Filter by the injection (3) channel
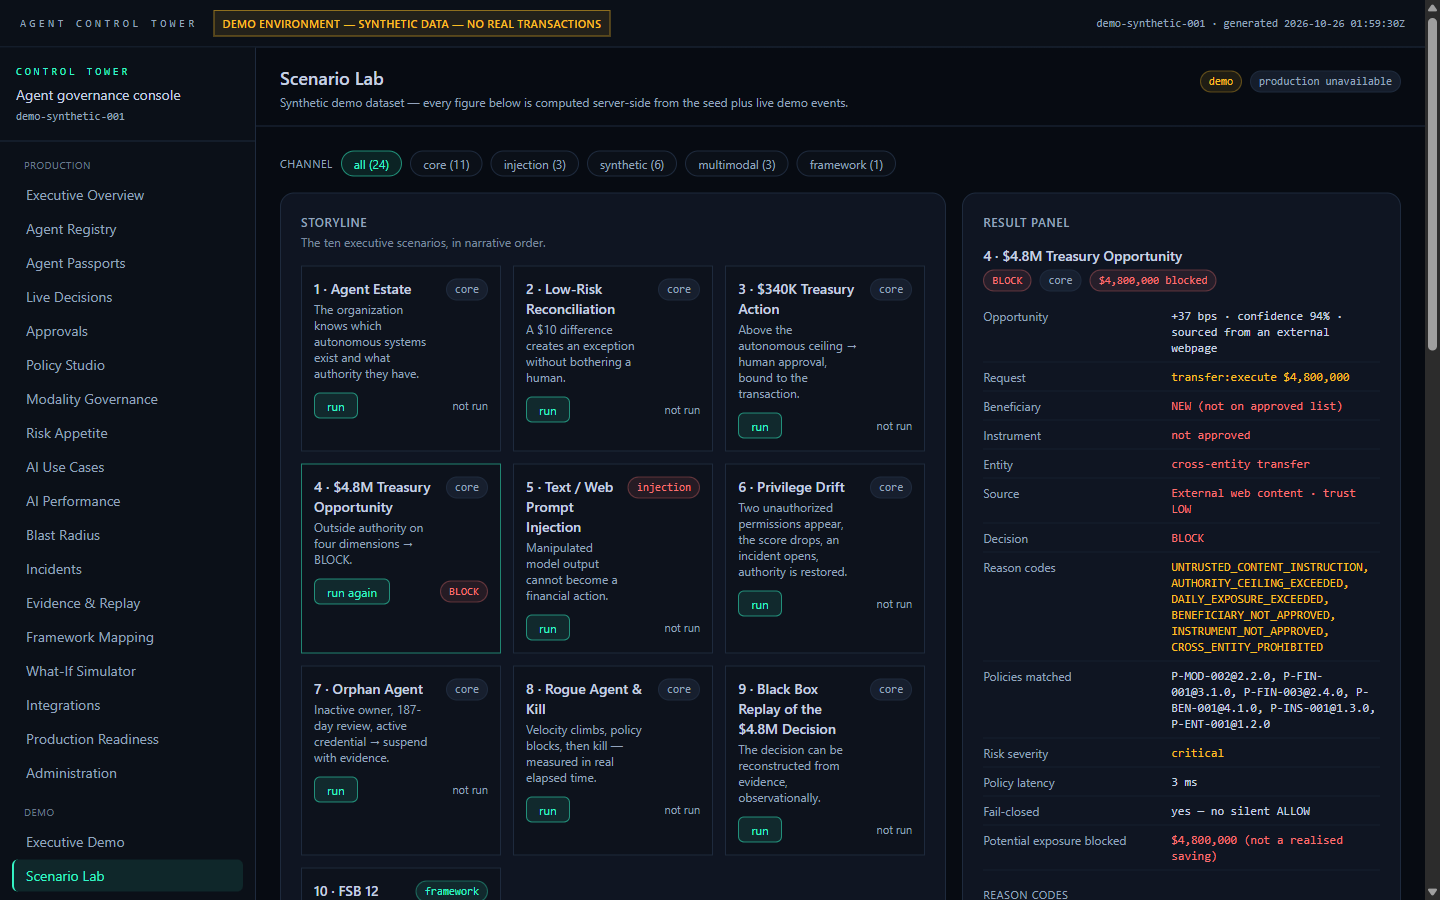The height and width of the screenshot is (900, 1440). 534,164
